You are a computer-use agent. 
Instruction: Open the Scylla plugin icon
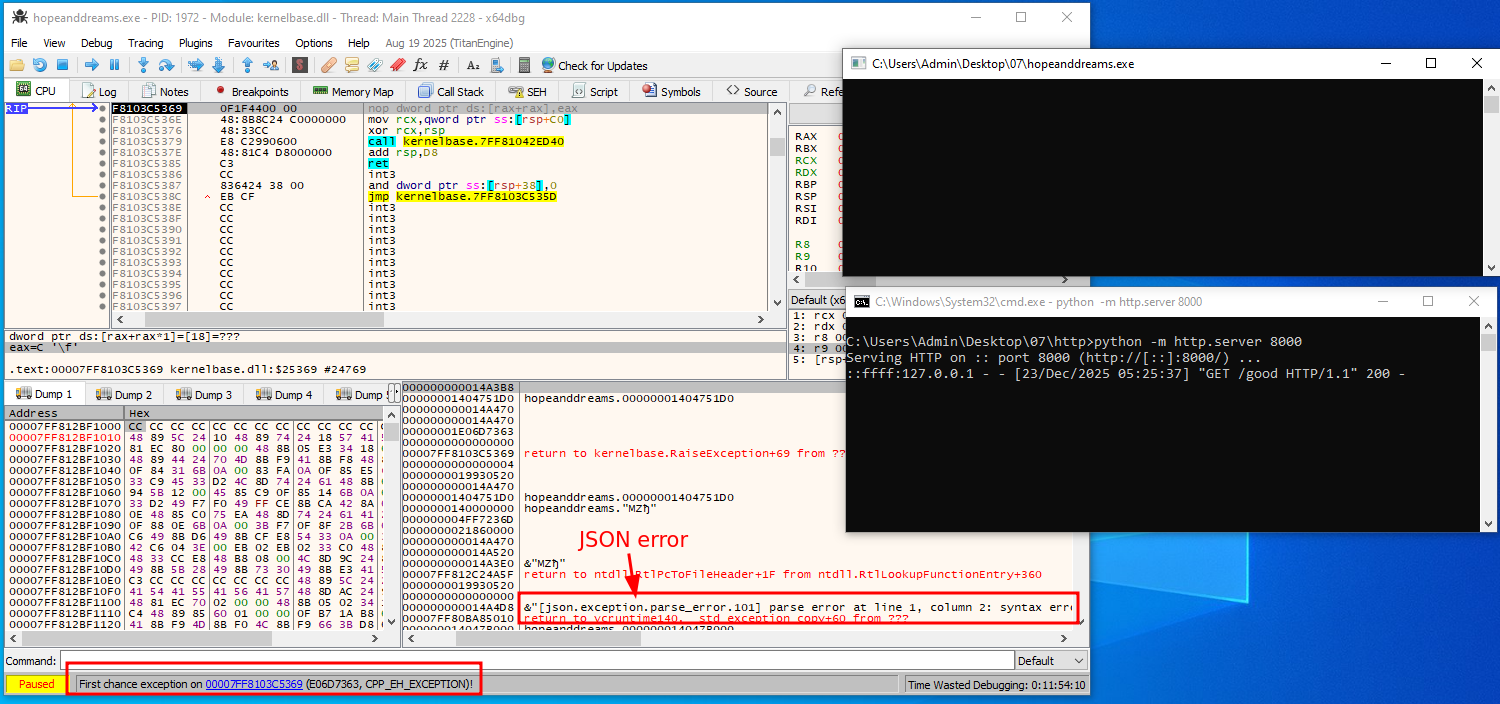coord(299,65)
